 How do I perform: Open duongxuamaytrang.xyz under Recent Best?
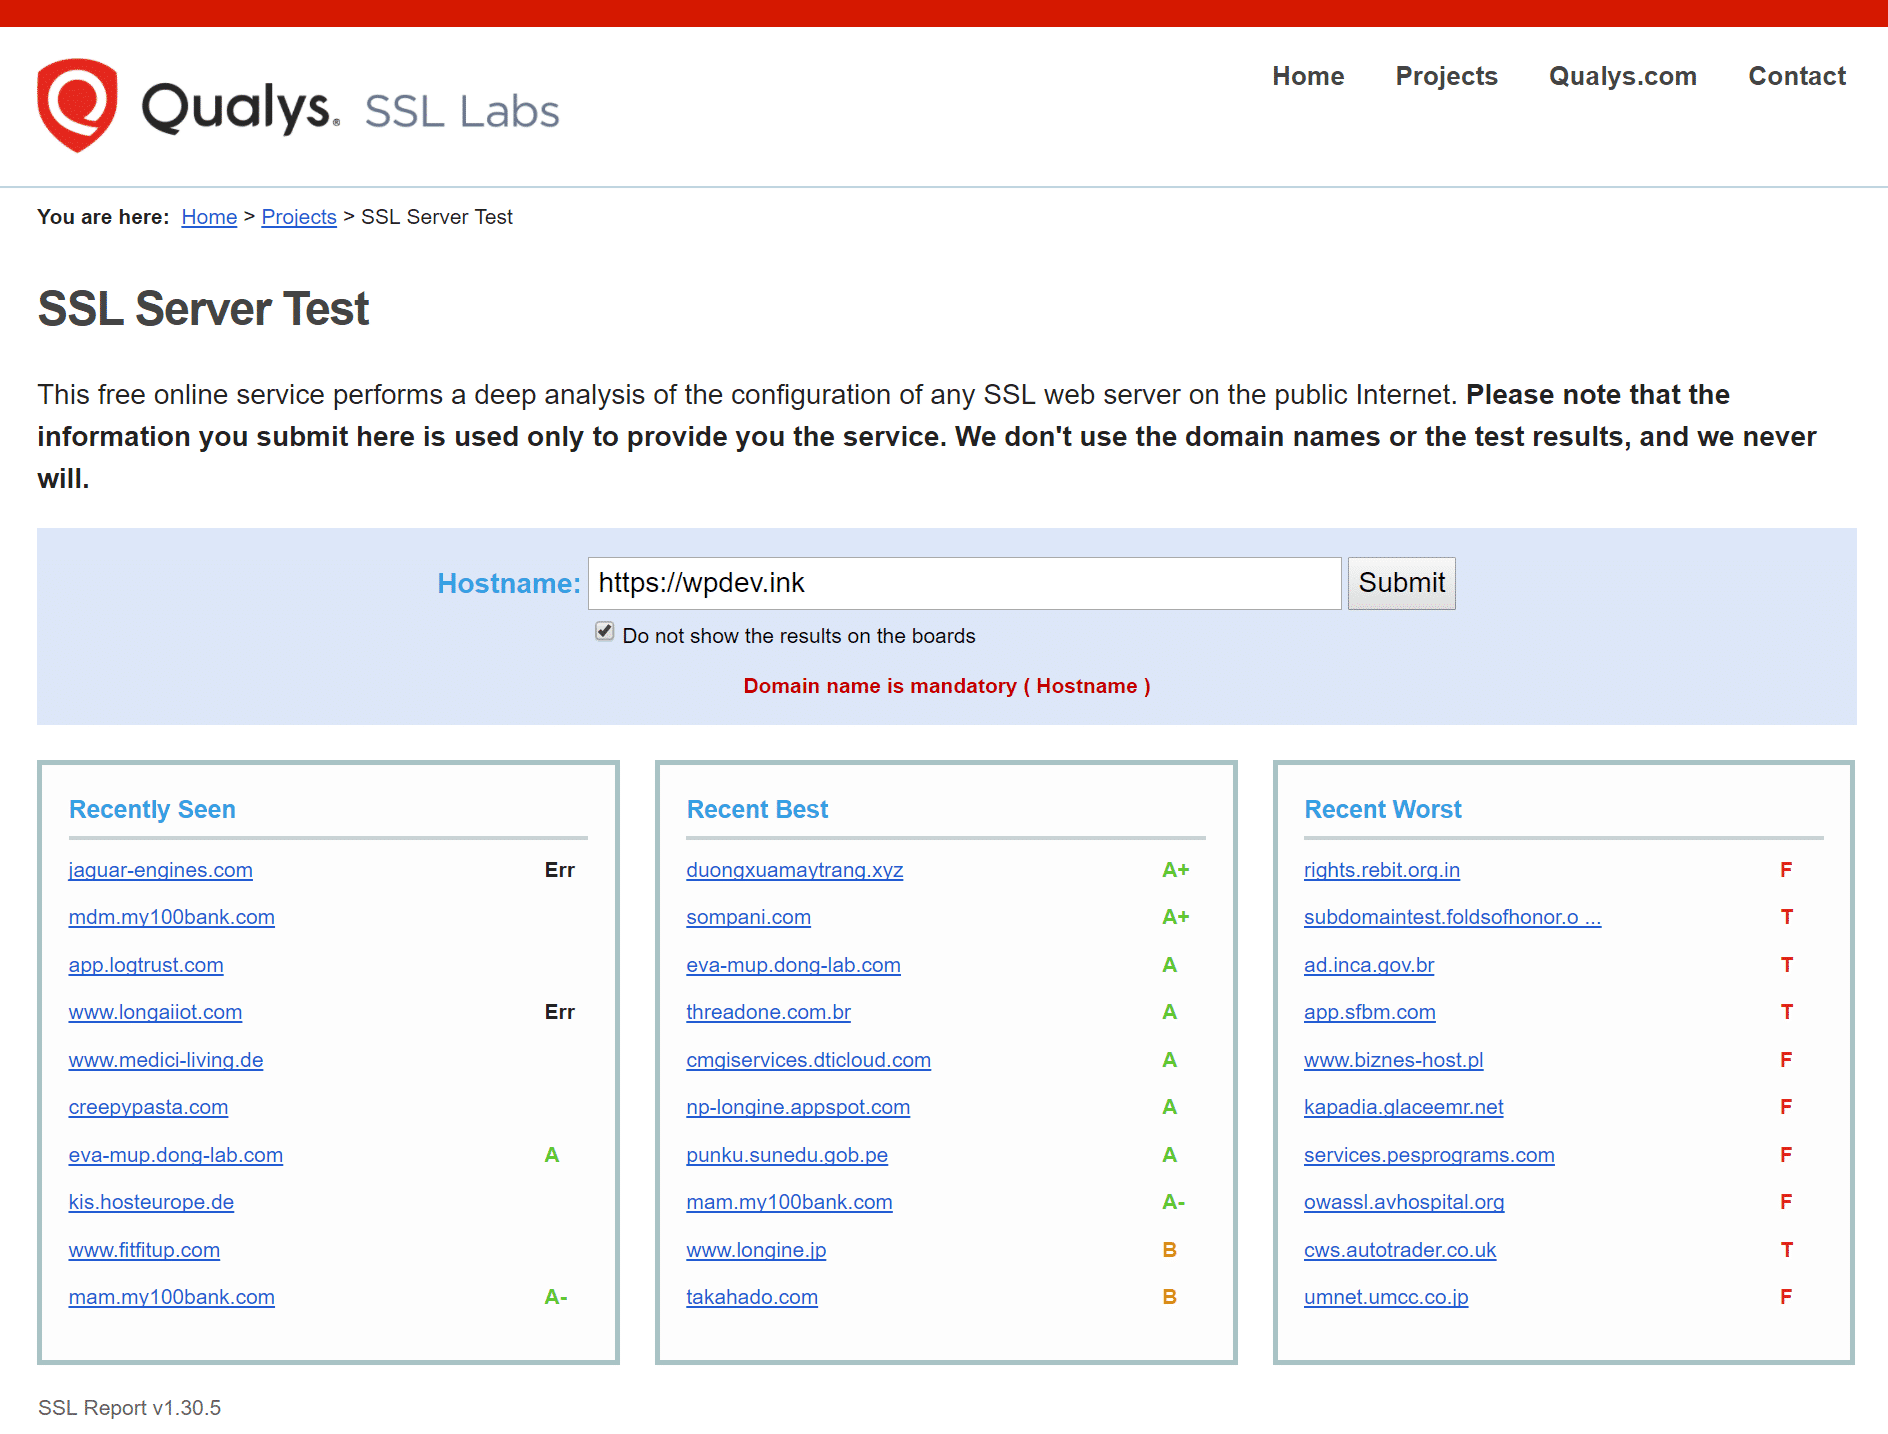794,870
